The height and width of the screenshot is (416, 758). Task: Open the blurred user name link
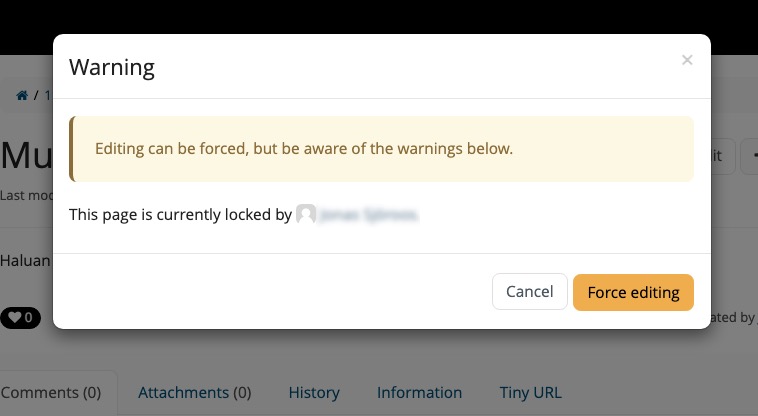pyautogui.click(x=368, y=215)
